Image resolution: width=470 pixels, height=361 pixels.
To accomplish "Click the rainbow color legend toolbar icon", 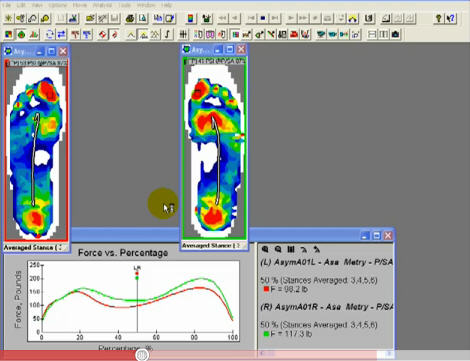I will (x=190, y=18).
